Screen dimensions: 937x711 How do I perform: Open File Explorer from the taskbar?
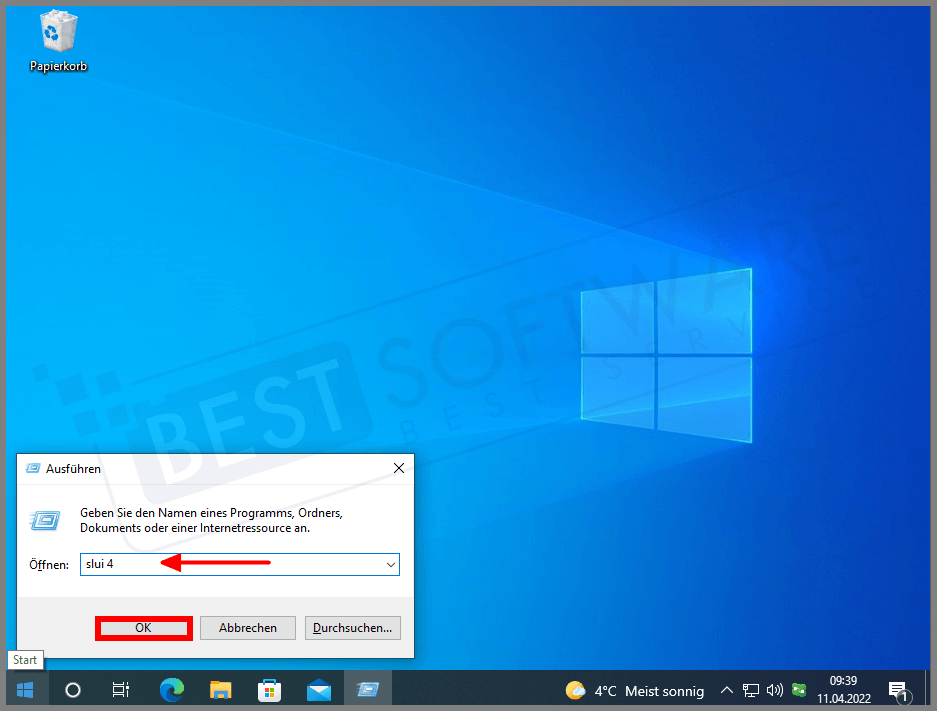[220, 689]
